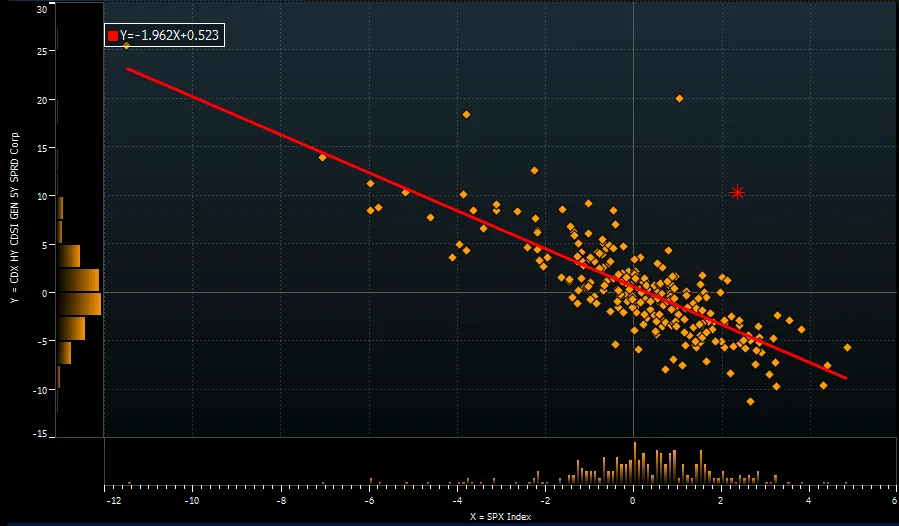
Task: Click the data point near X -2, Y 13
Action: 534,170
